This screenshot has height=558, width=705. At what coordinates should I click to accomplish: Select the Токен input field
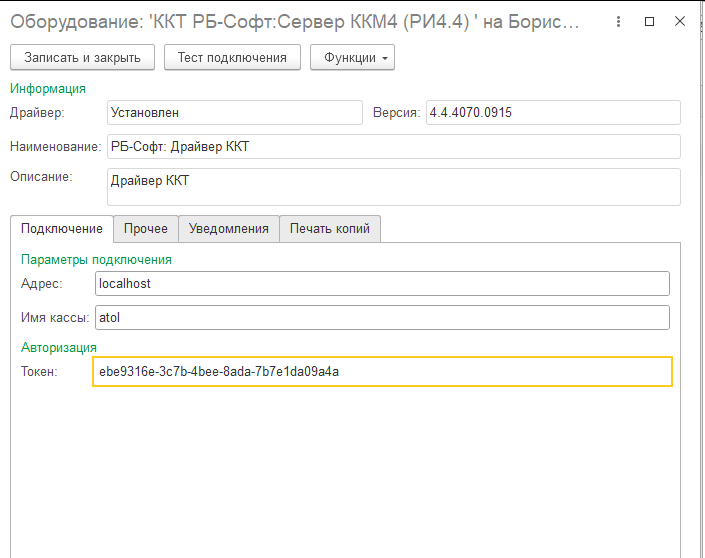point(382,371)
